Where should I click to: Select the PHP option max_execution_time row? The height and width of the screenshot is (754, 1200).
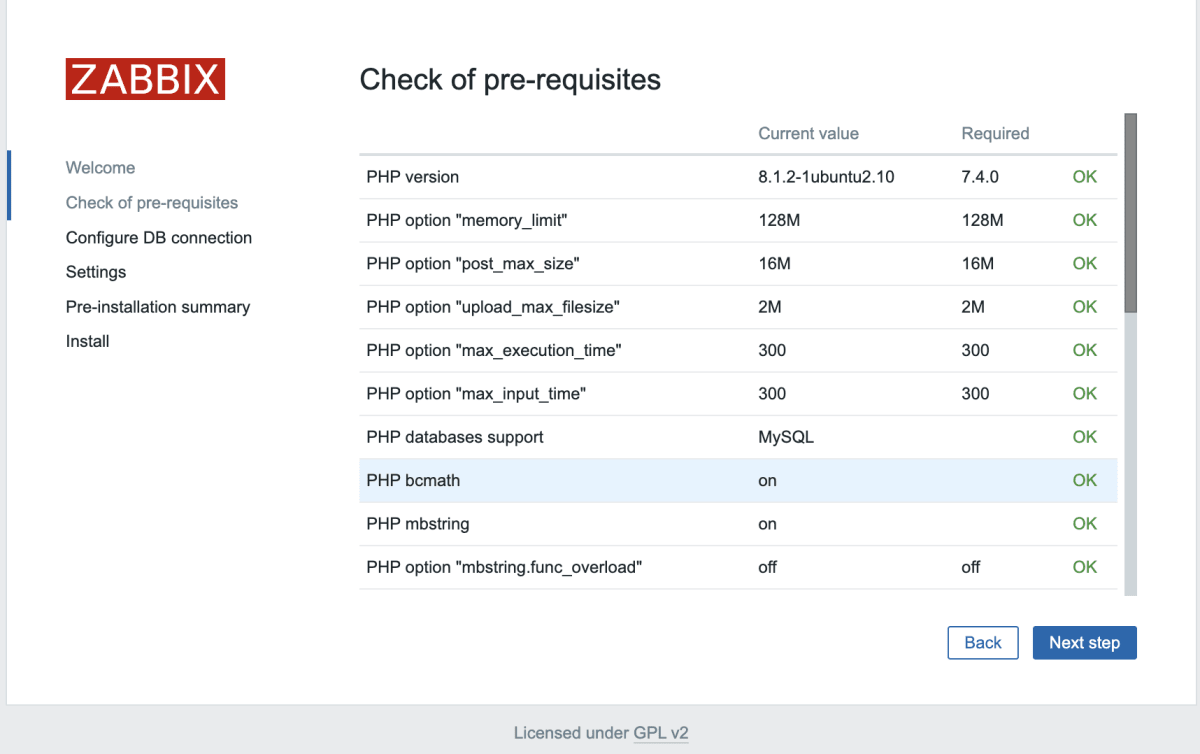[x=700, y=350]
